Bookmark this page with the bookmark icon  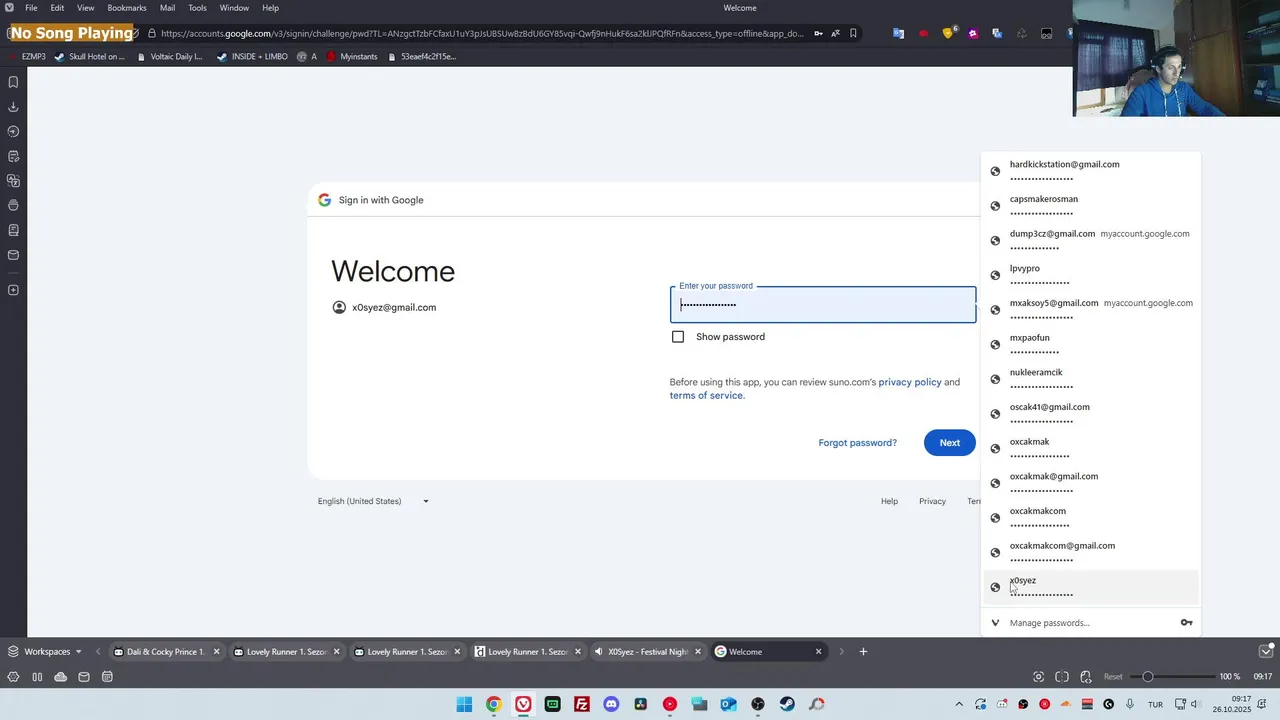(x=853, y=33)
